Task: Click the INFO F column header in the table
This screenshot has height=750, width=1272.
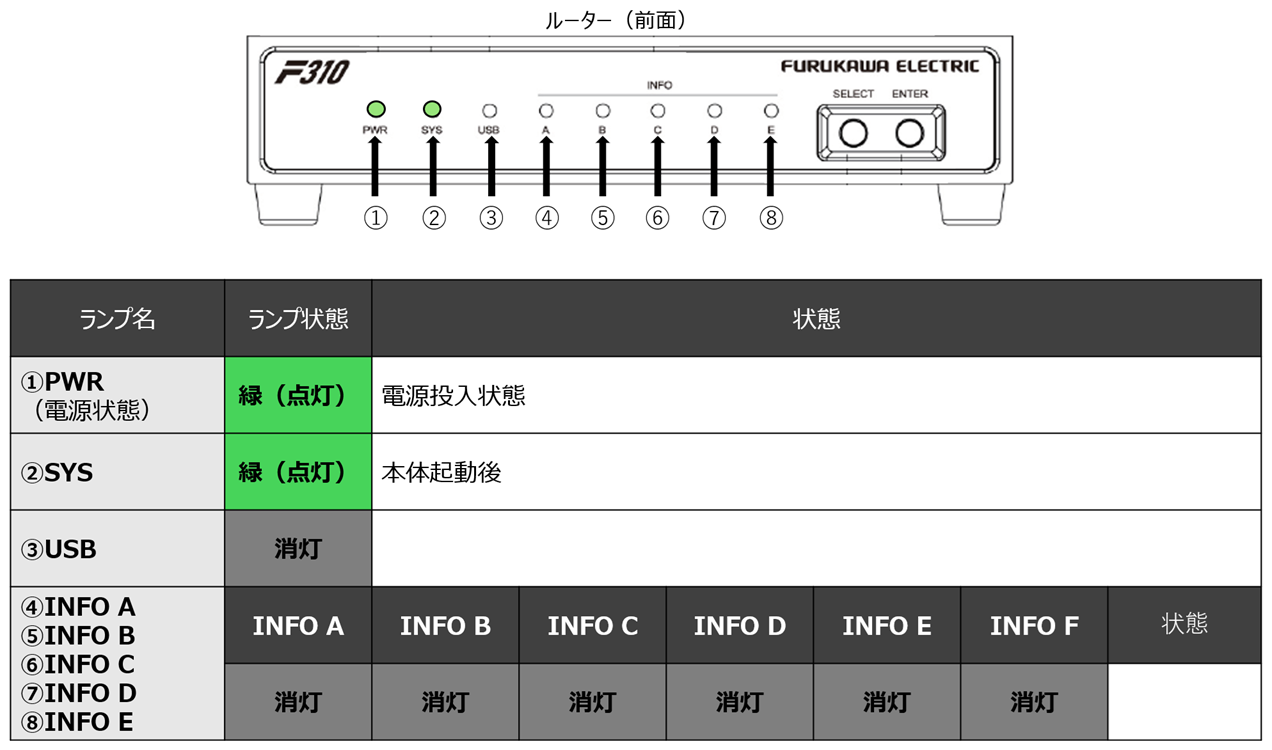Action: (x=1034, y=626)
